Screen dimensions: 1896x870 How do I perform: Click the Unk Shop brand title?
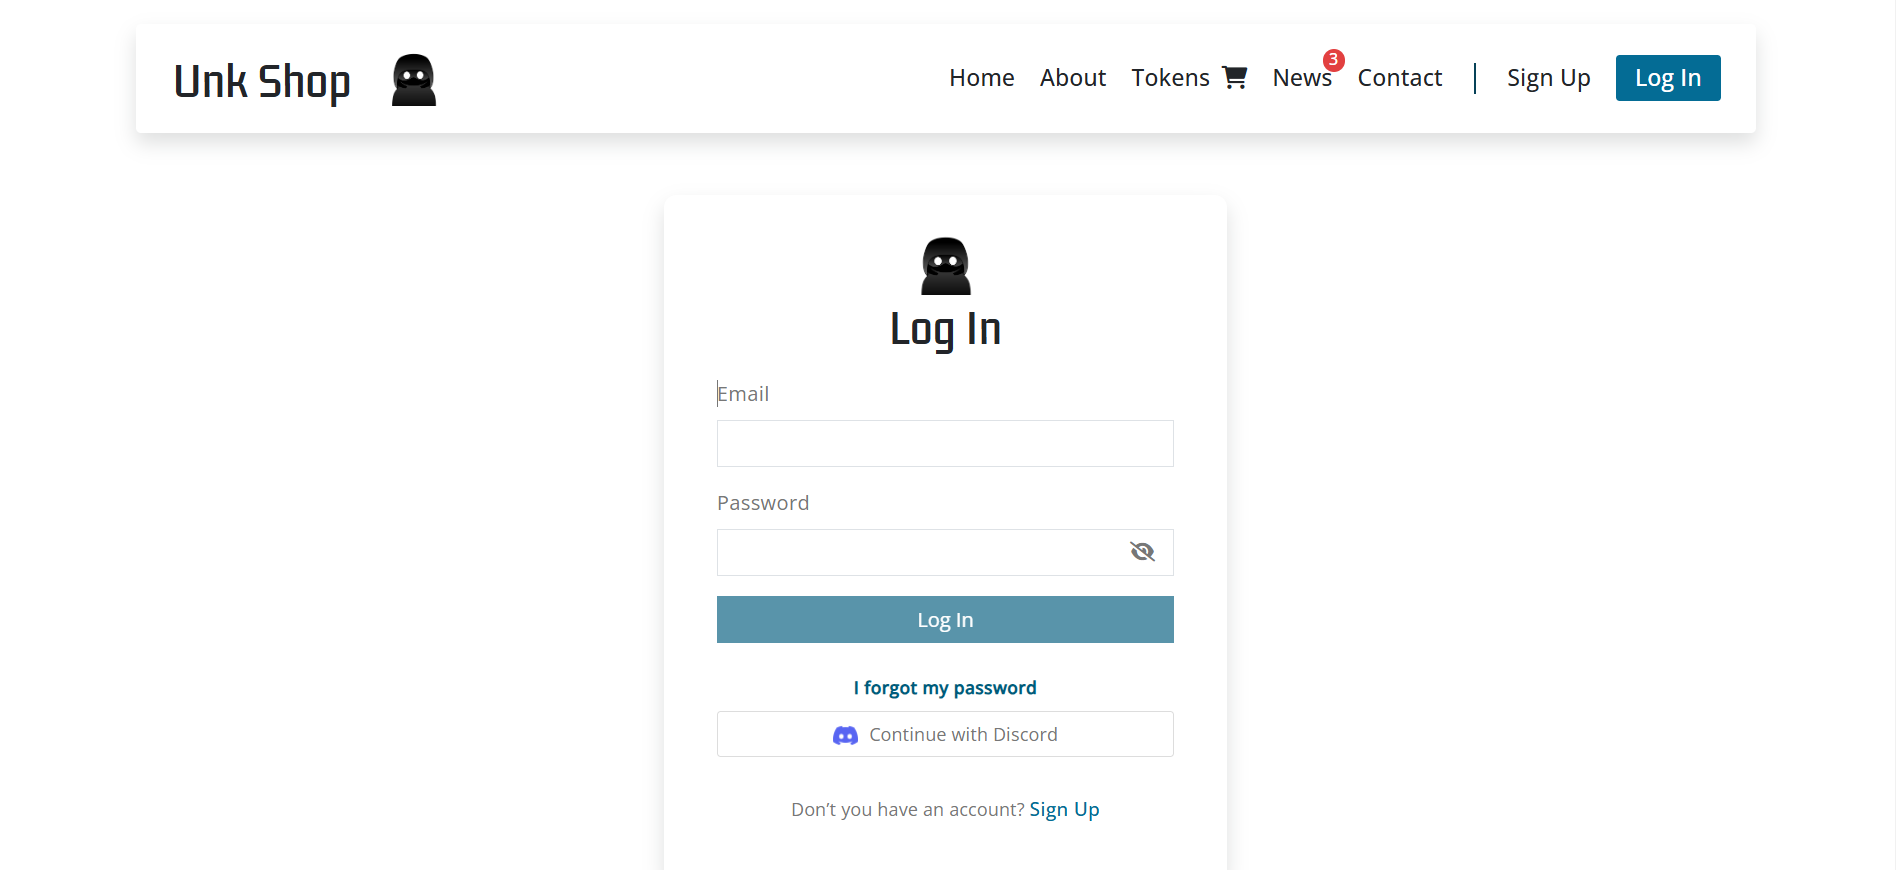(x=262, y=81)
